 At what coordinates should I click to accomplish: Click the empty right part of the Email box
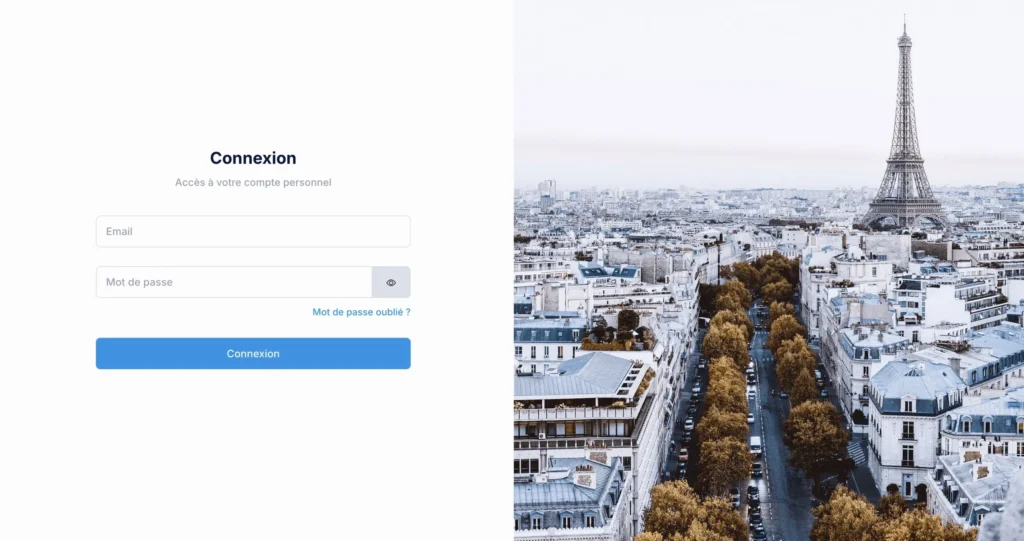(x=327, y=231)
